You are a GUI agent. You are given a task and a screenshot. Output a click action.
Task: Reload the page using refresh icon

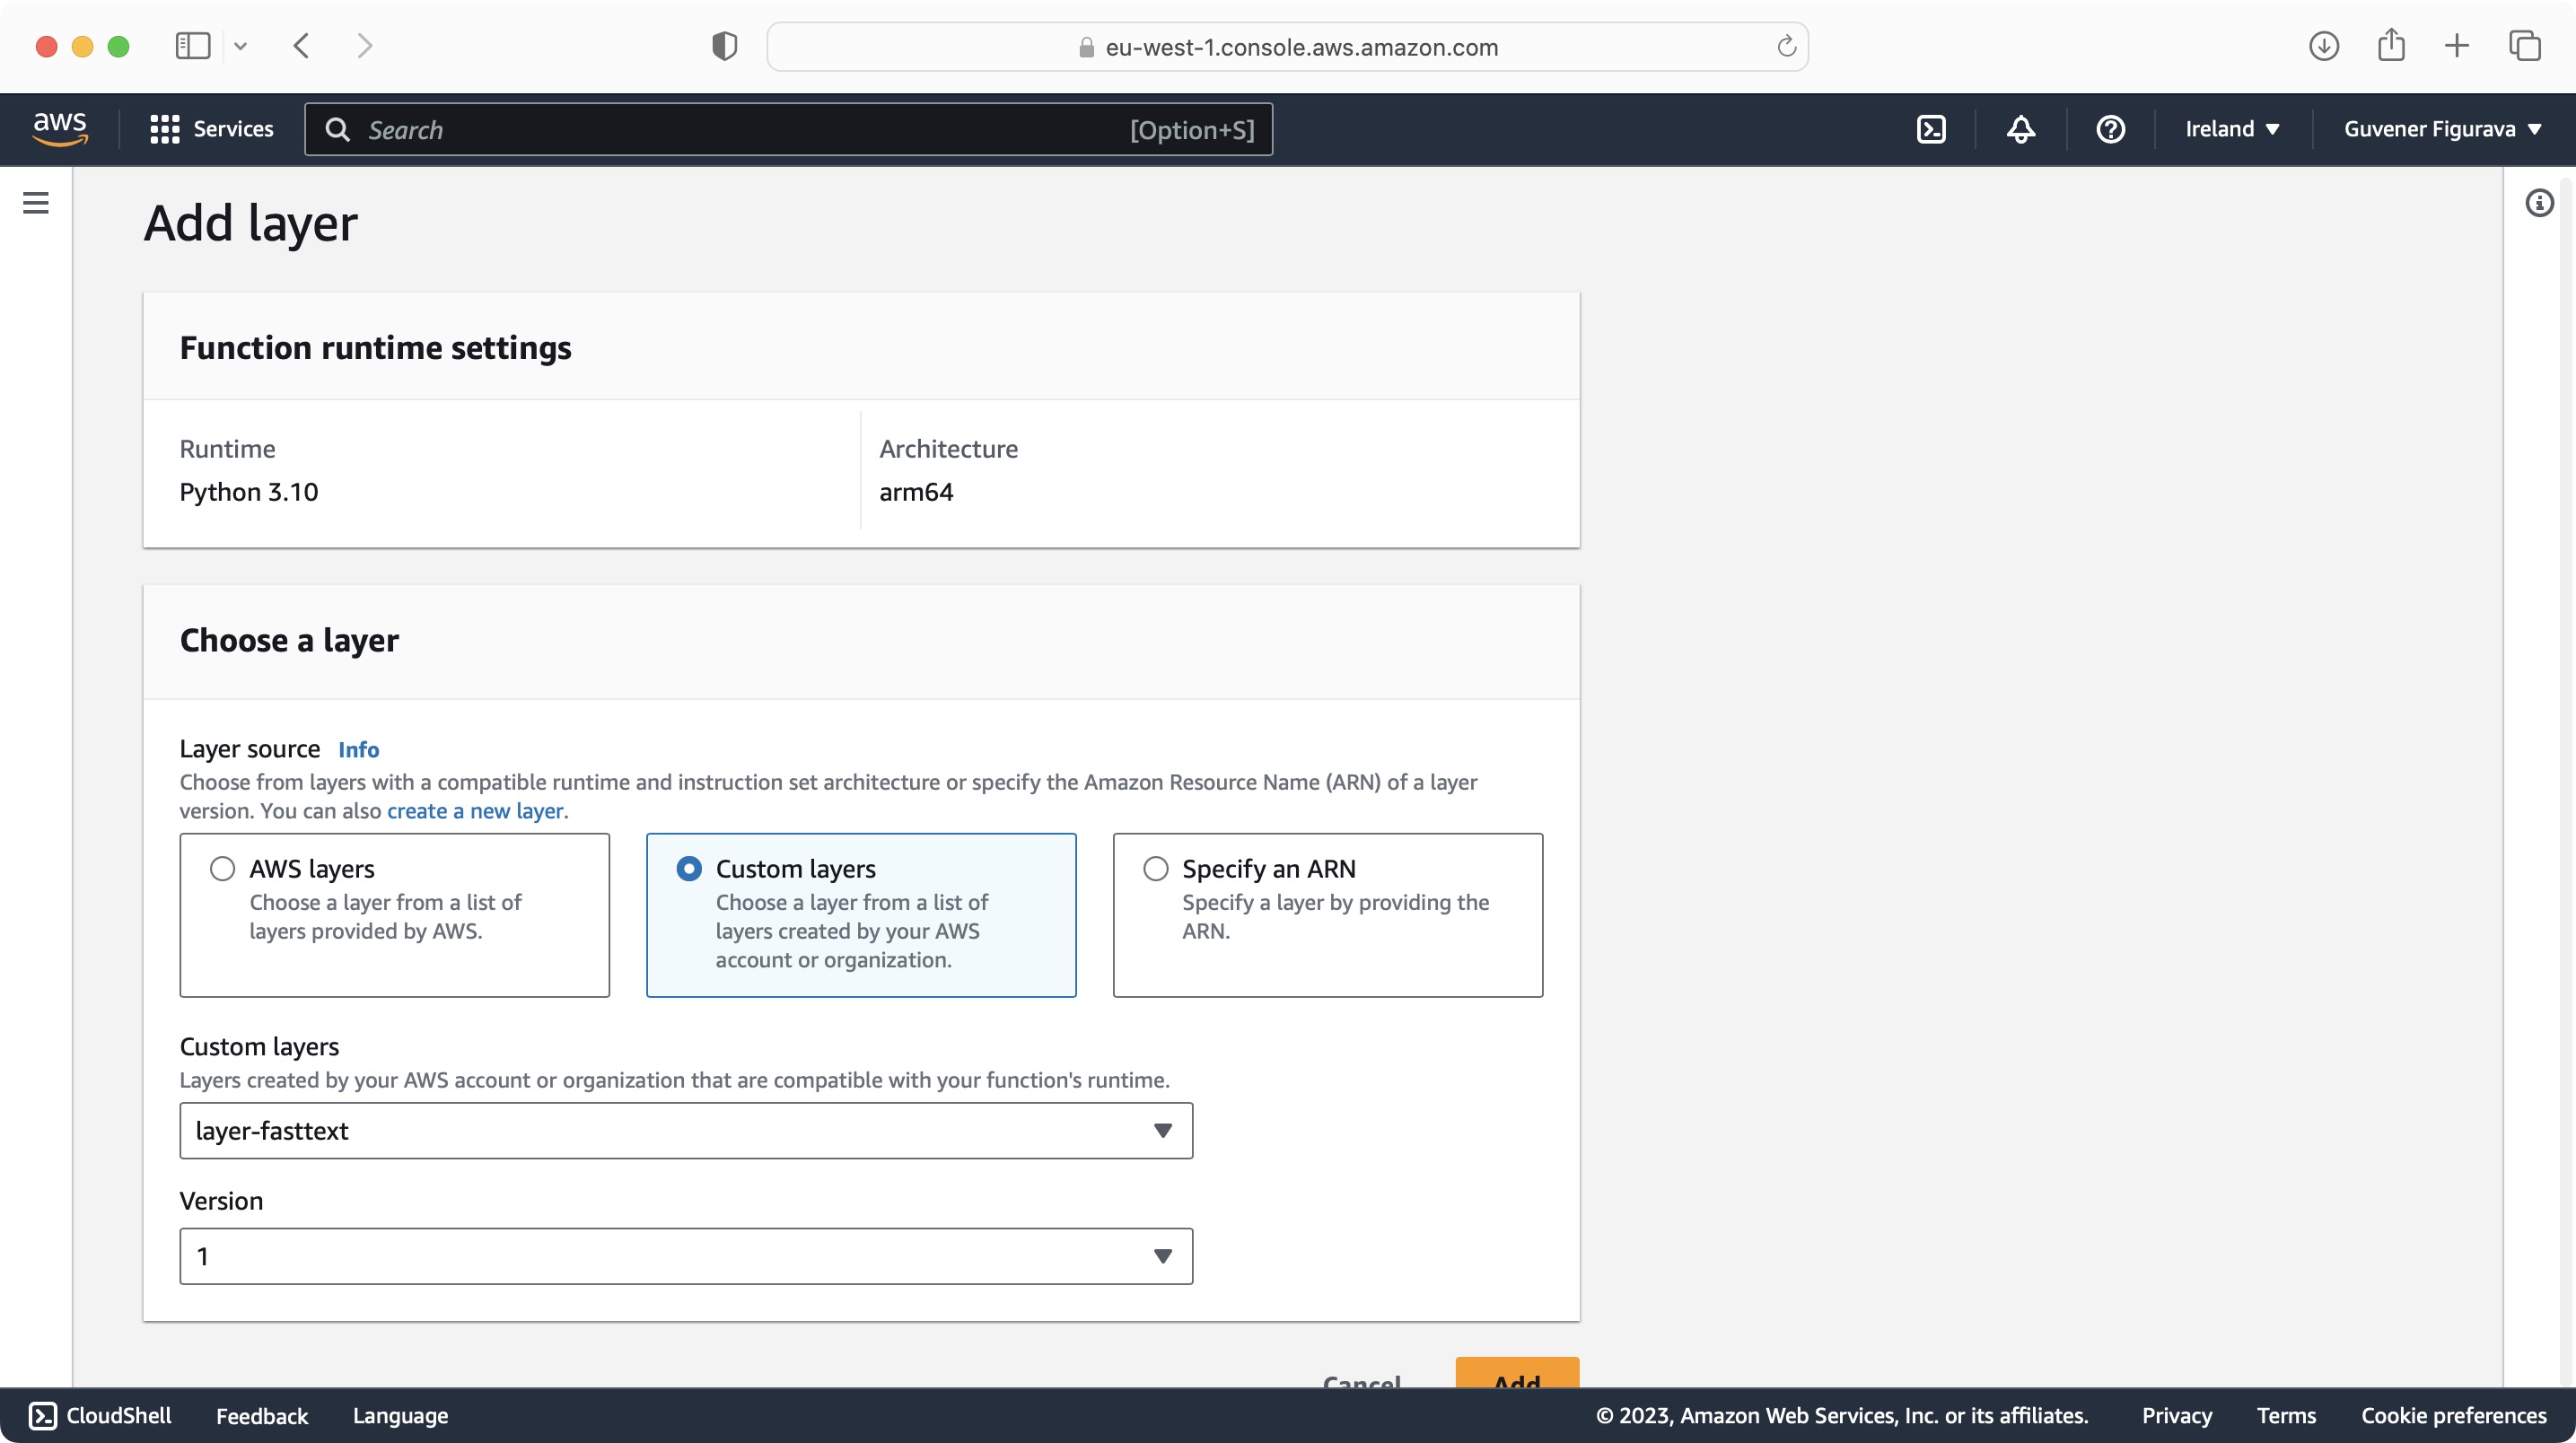coord(1787,47)
